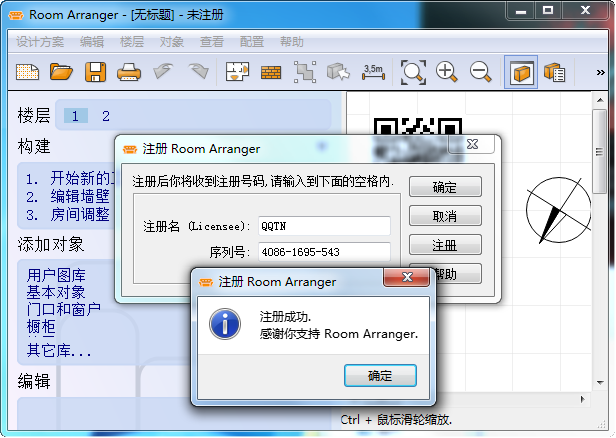Open the 设计方案 menu
This screenshot has height=438, width=616.
(x=42, y=42)
